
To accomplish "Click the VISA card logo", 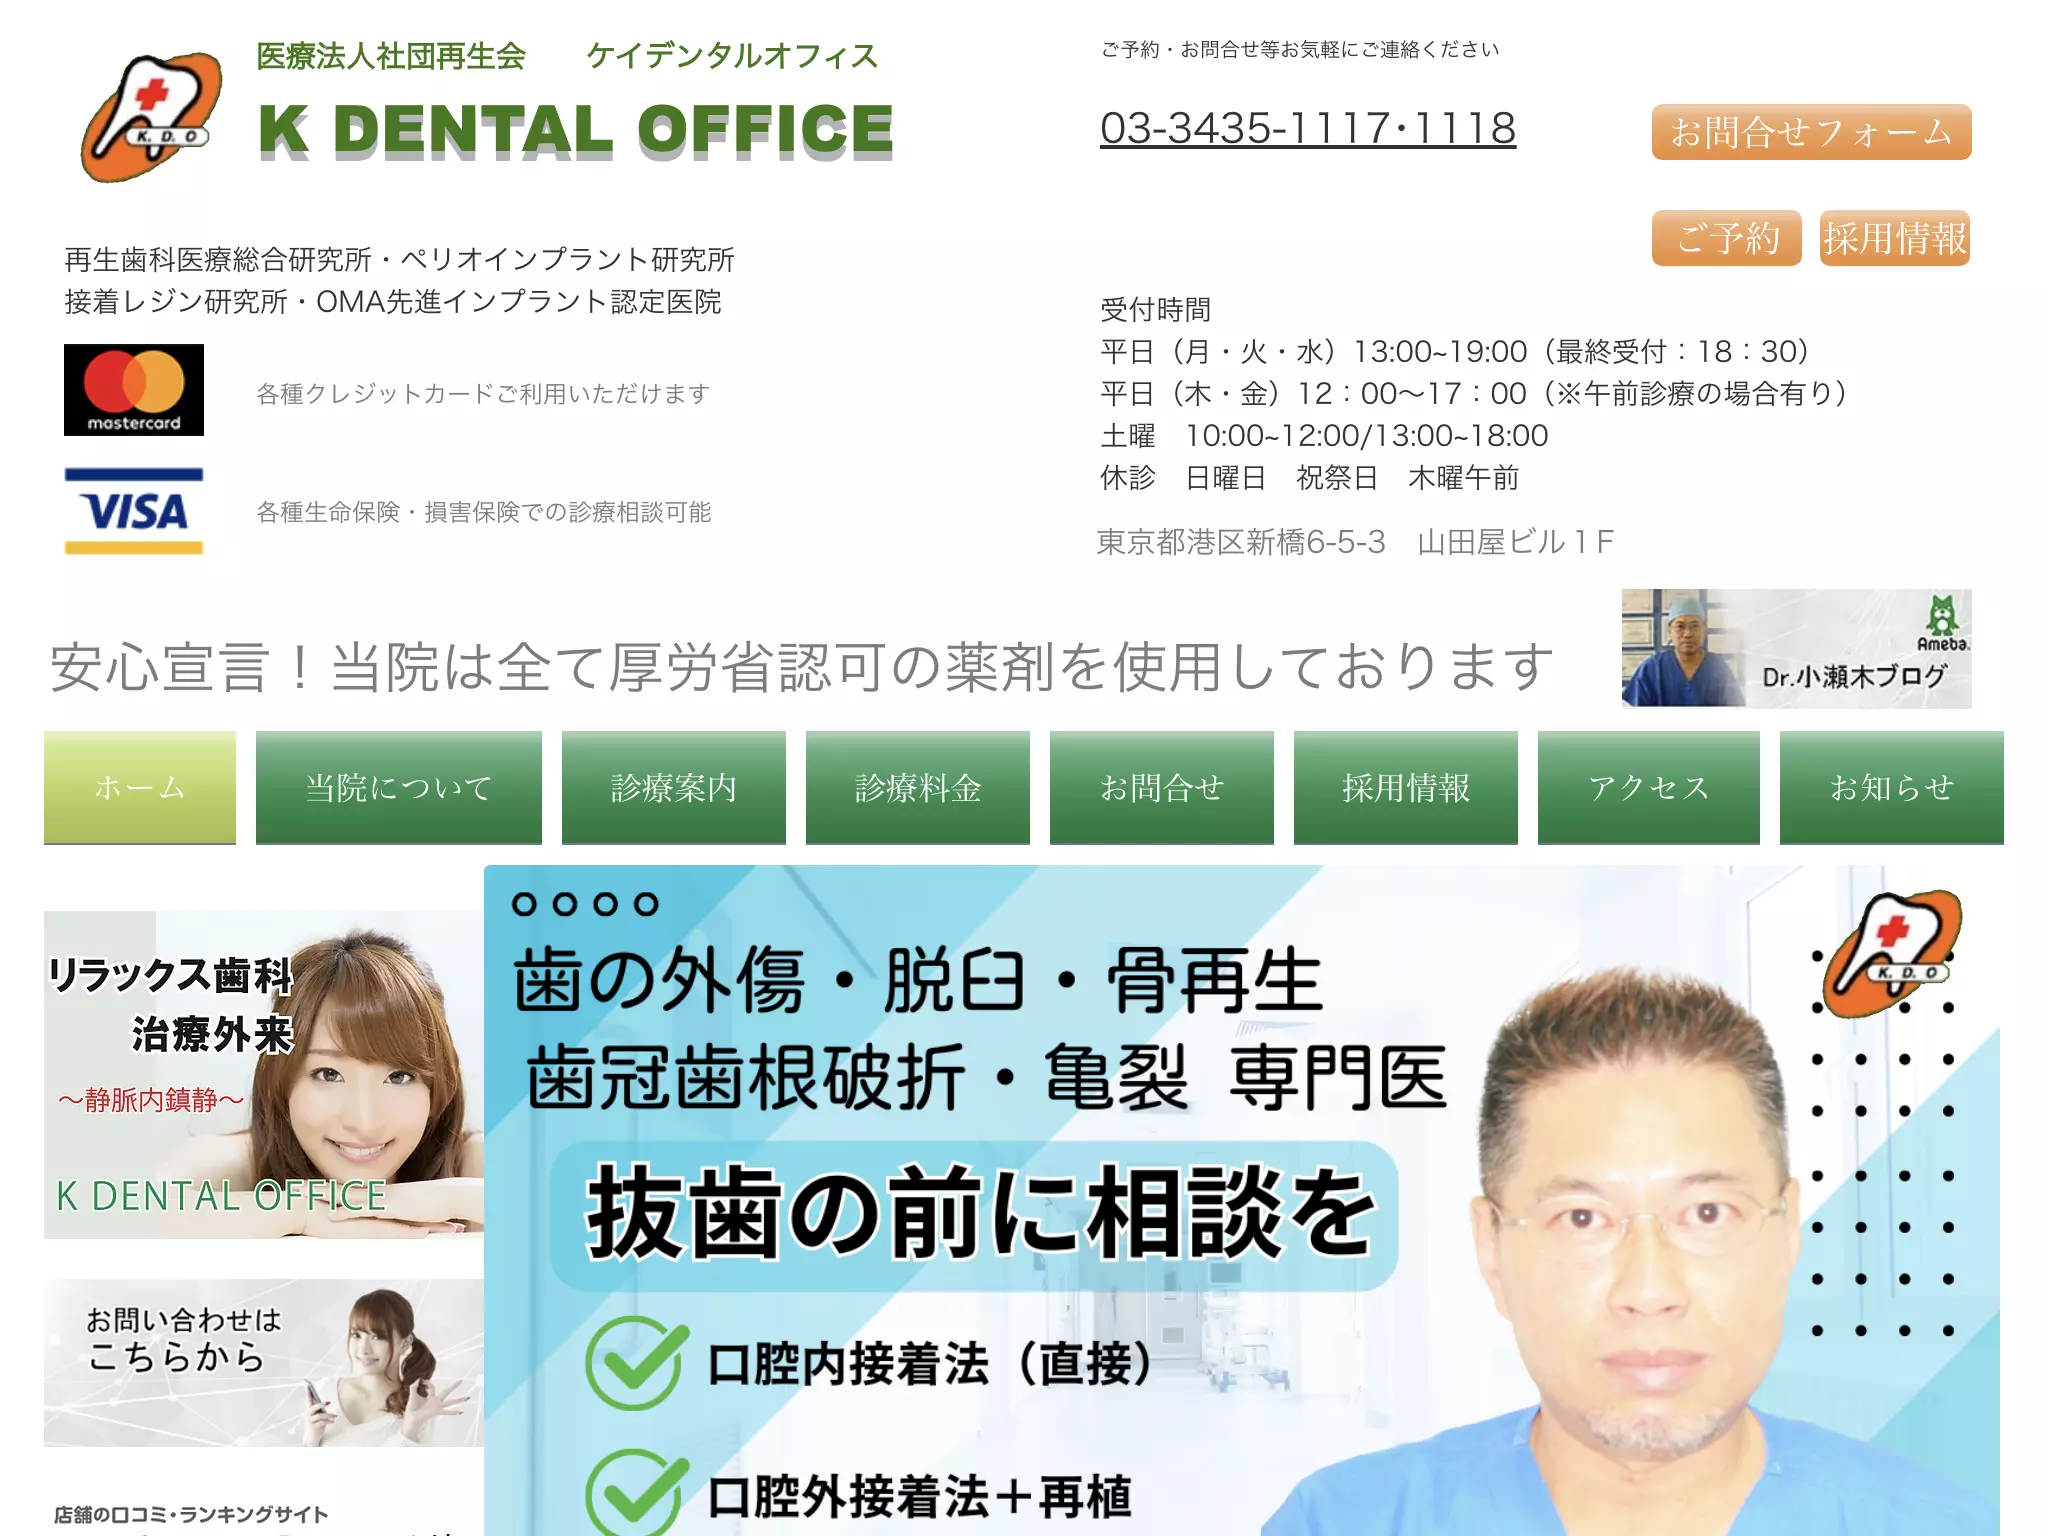I will tap(134, 511).
